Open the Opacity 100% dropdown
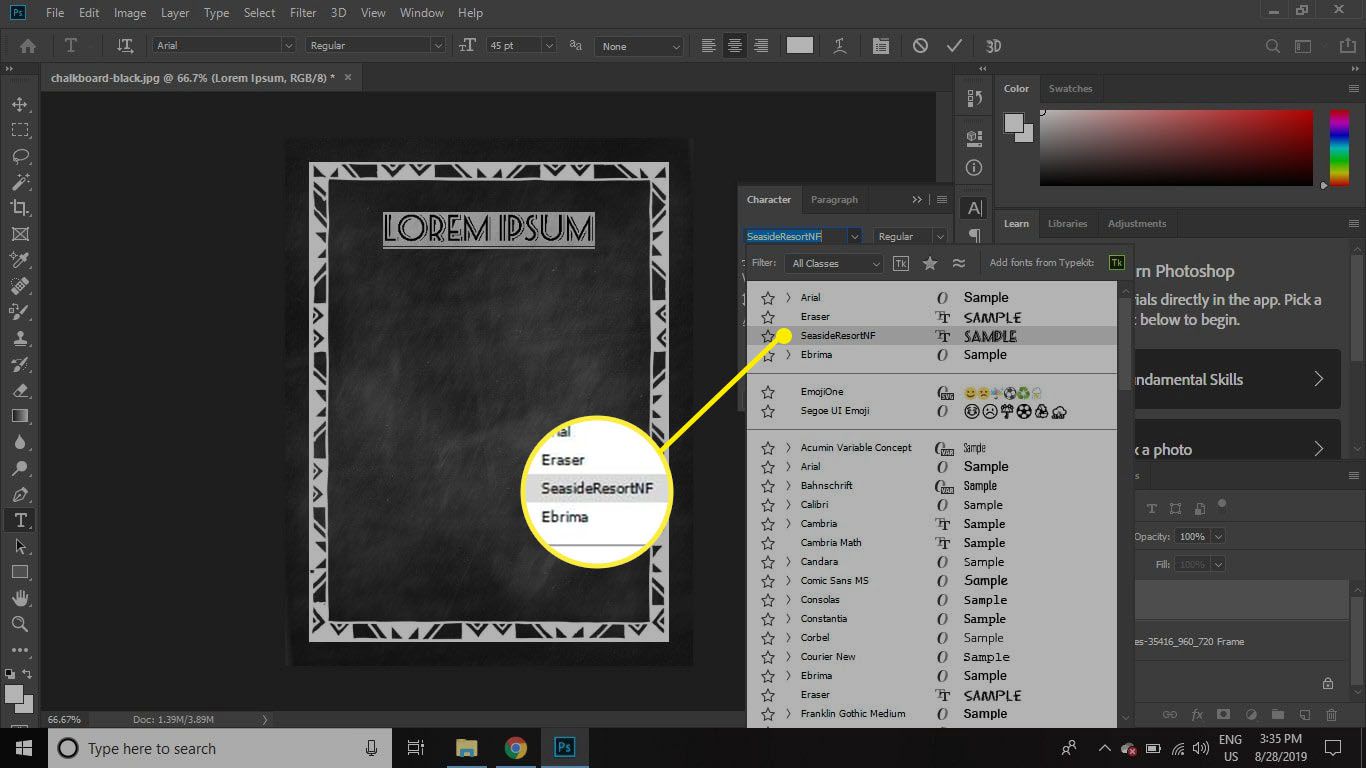 pos(1218,537)
